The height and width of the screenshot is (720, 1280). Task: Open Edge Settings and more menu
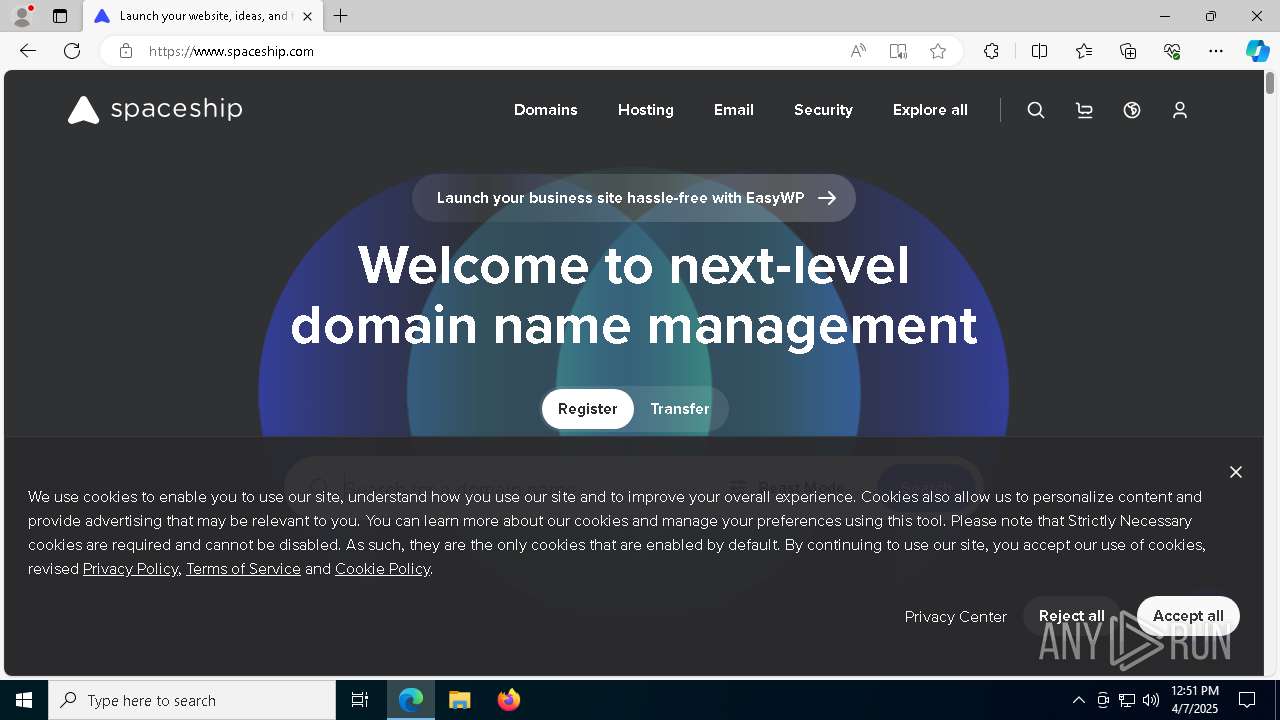tap(1216, 51)
